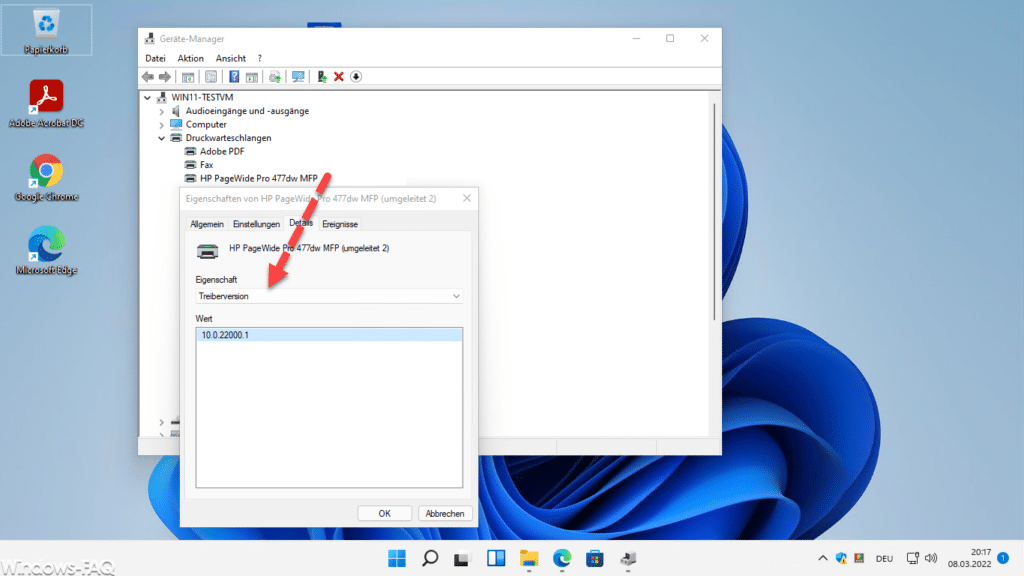The image size is (1024, 576).
Task: Open the Ansicht menu
Action: pyautogui.click(x=231, y=58)
